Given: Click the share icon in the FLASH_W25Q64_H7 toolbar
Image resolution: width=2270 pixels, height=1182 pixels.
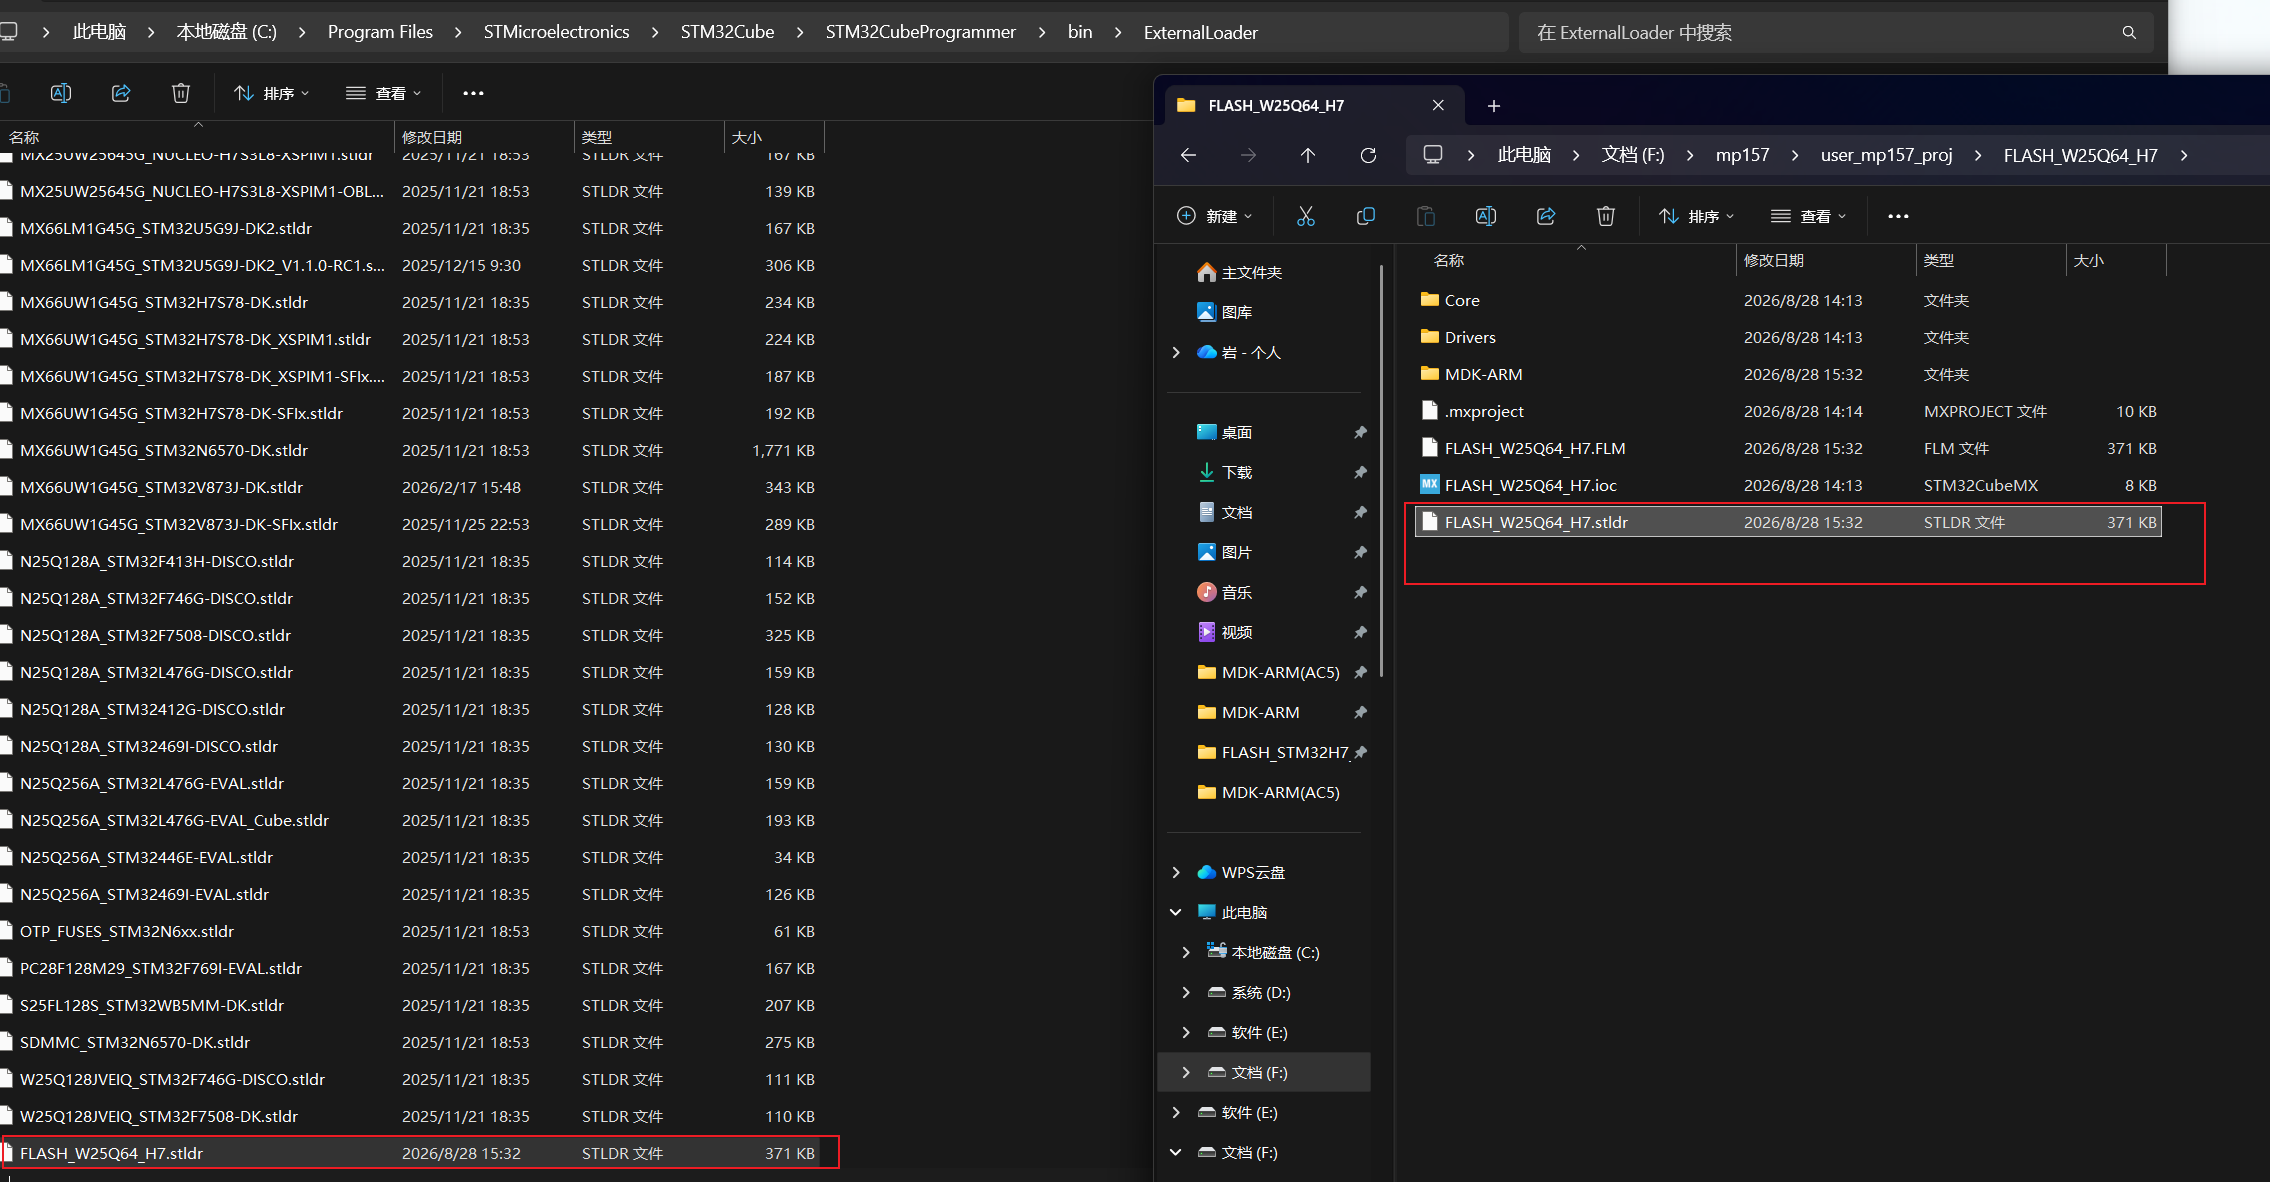Looking at the screenshot, I should click(1546, 216).
